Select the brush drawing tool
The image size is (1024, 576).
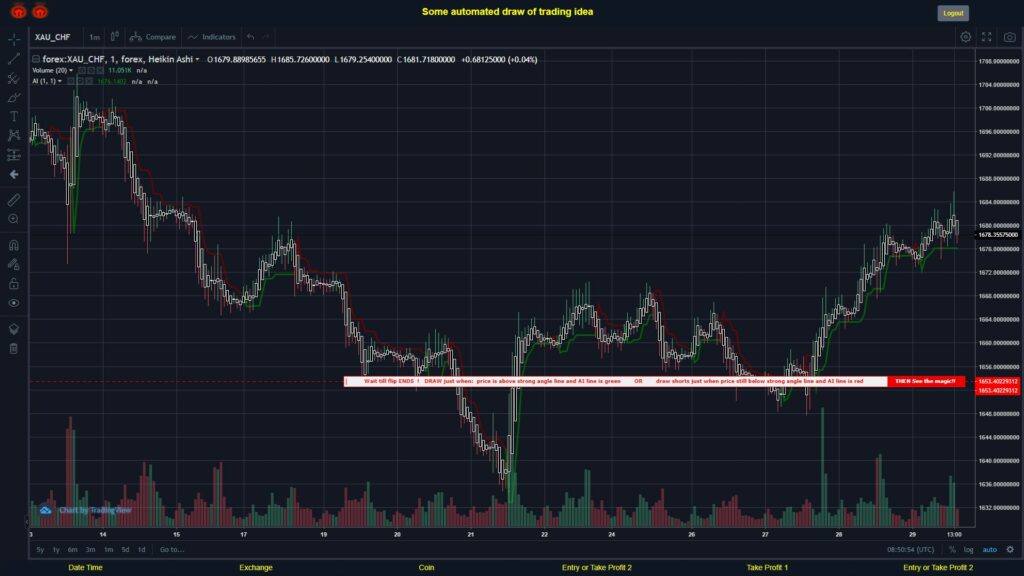click(14, 97)
